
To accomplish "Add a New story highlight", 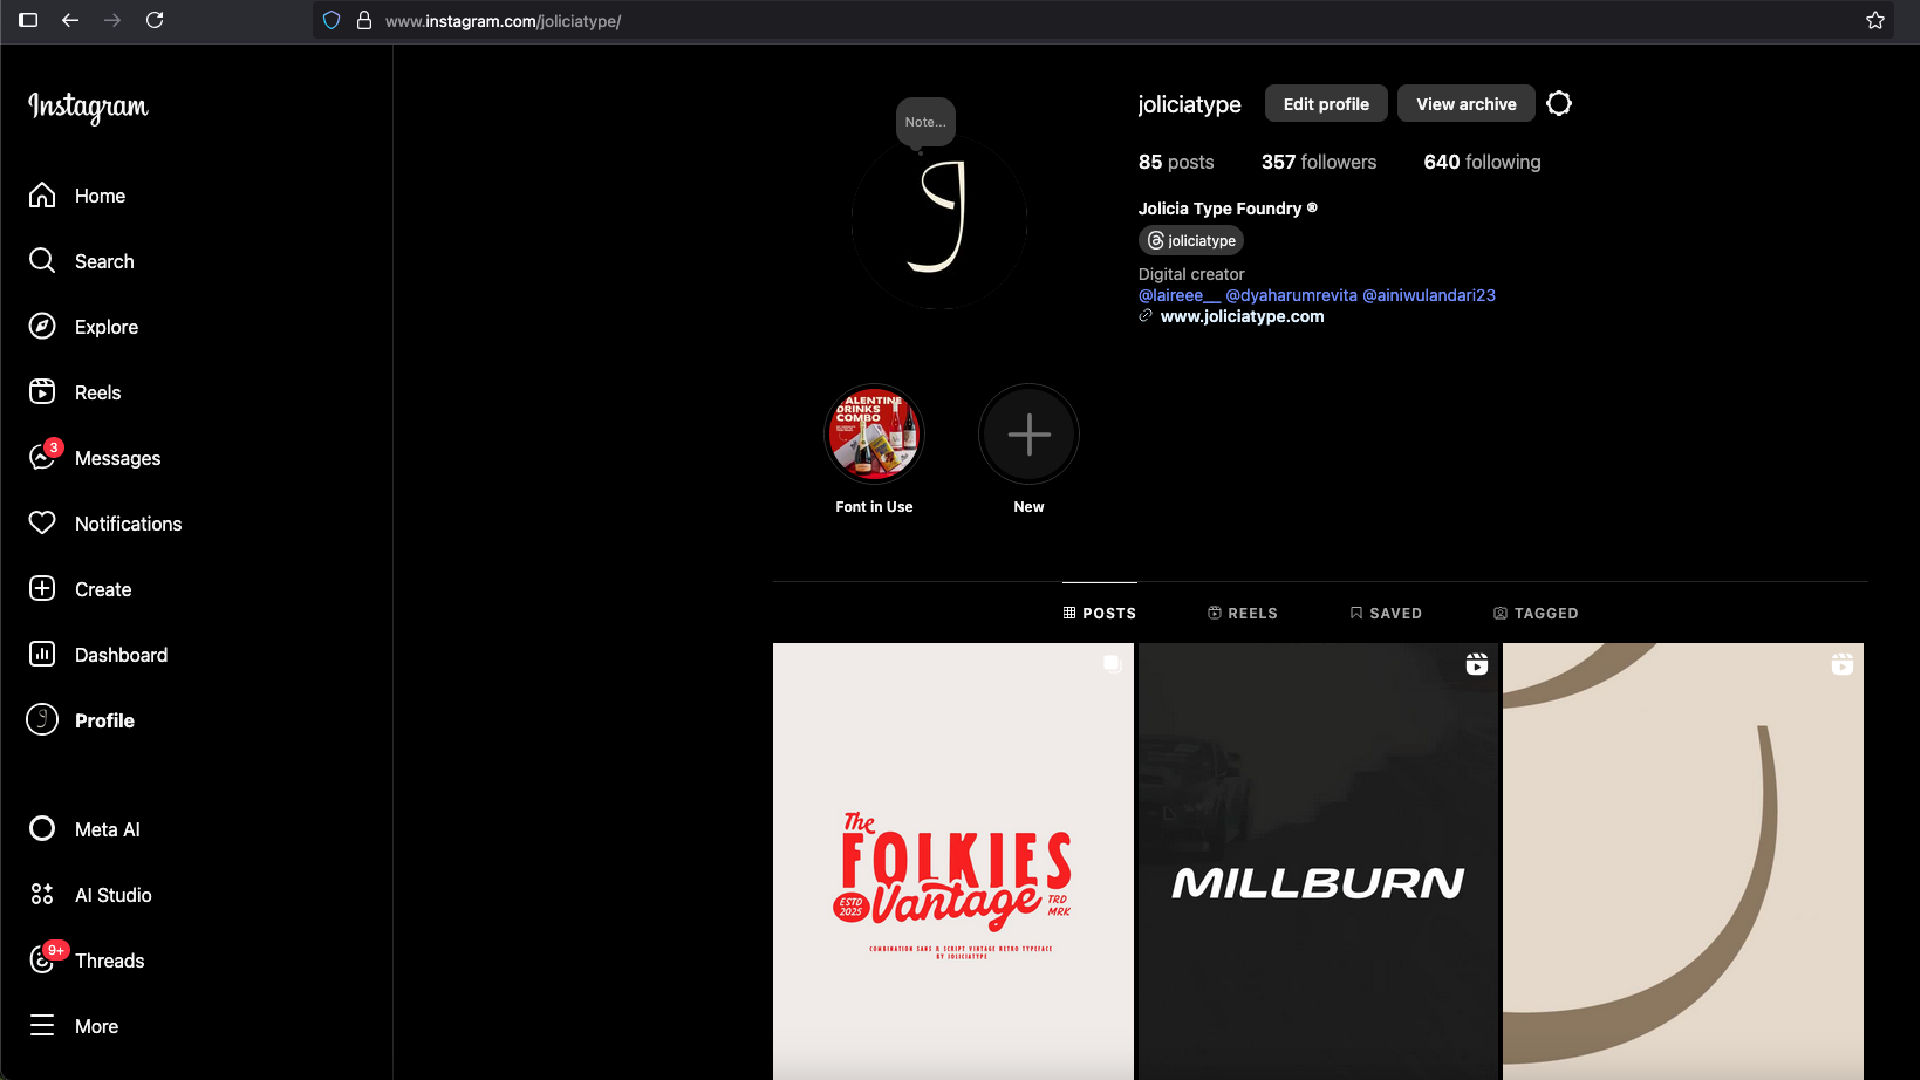I will (x=1029, y=434).
